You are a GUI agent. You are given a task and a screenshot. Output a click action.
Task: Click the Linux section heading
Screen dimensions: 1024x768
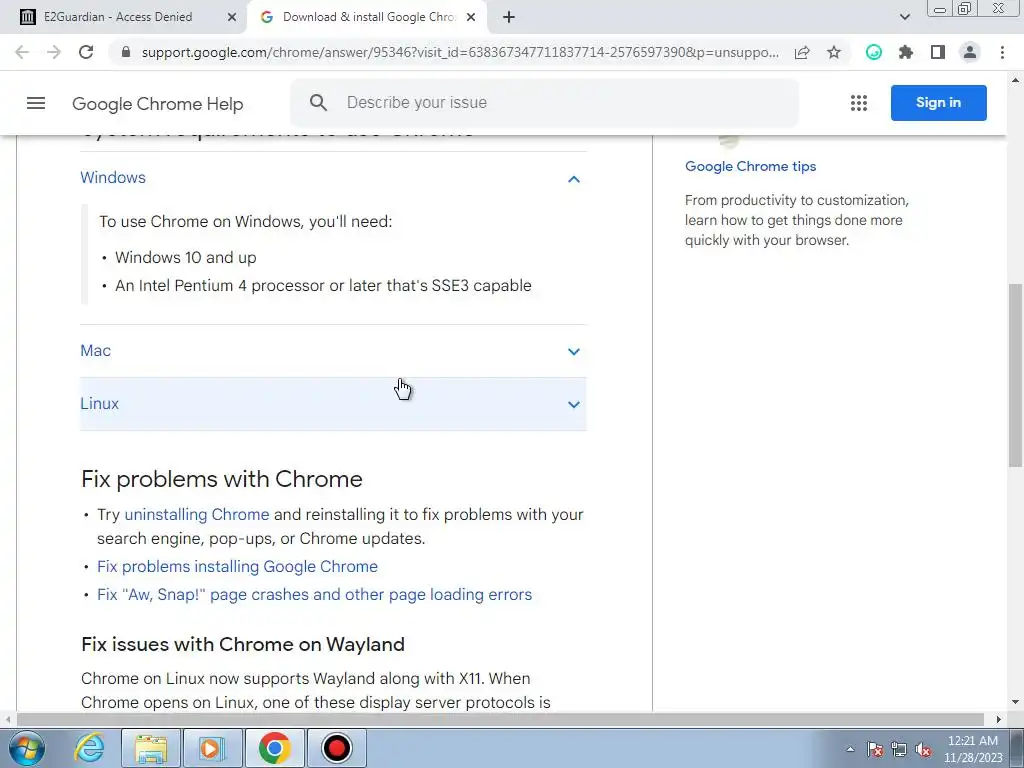99,404
